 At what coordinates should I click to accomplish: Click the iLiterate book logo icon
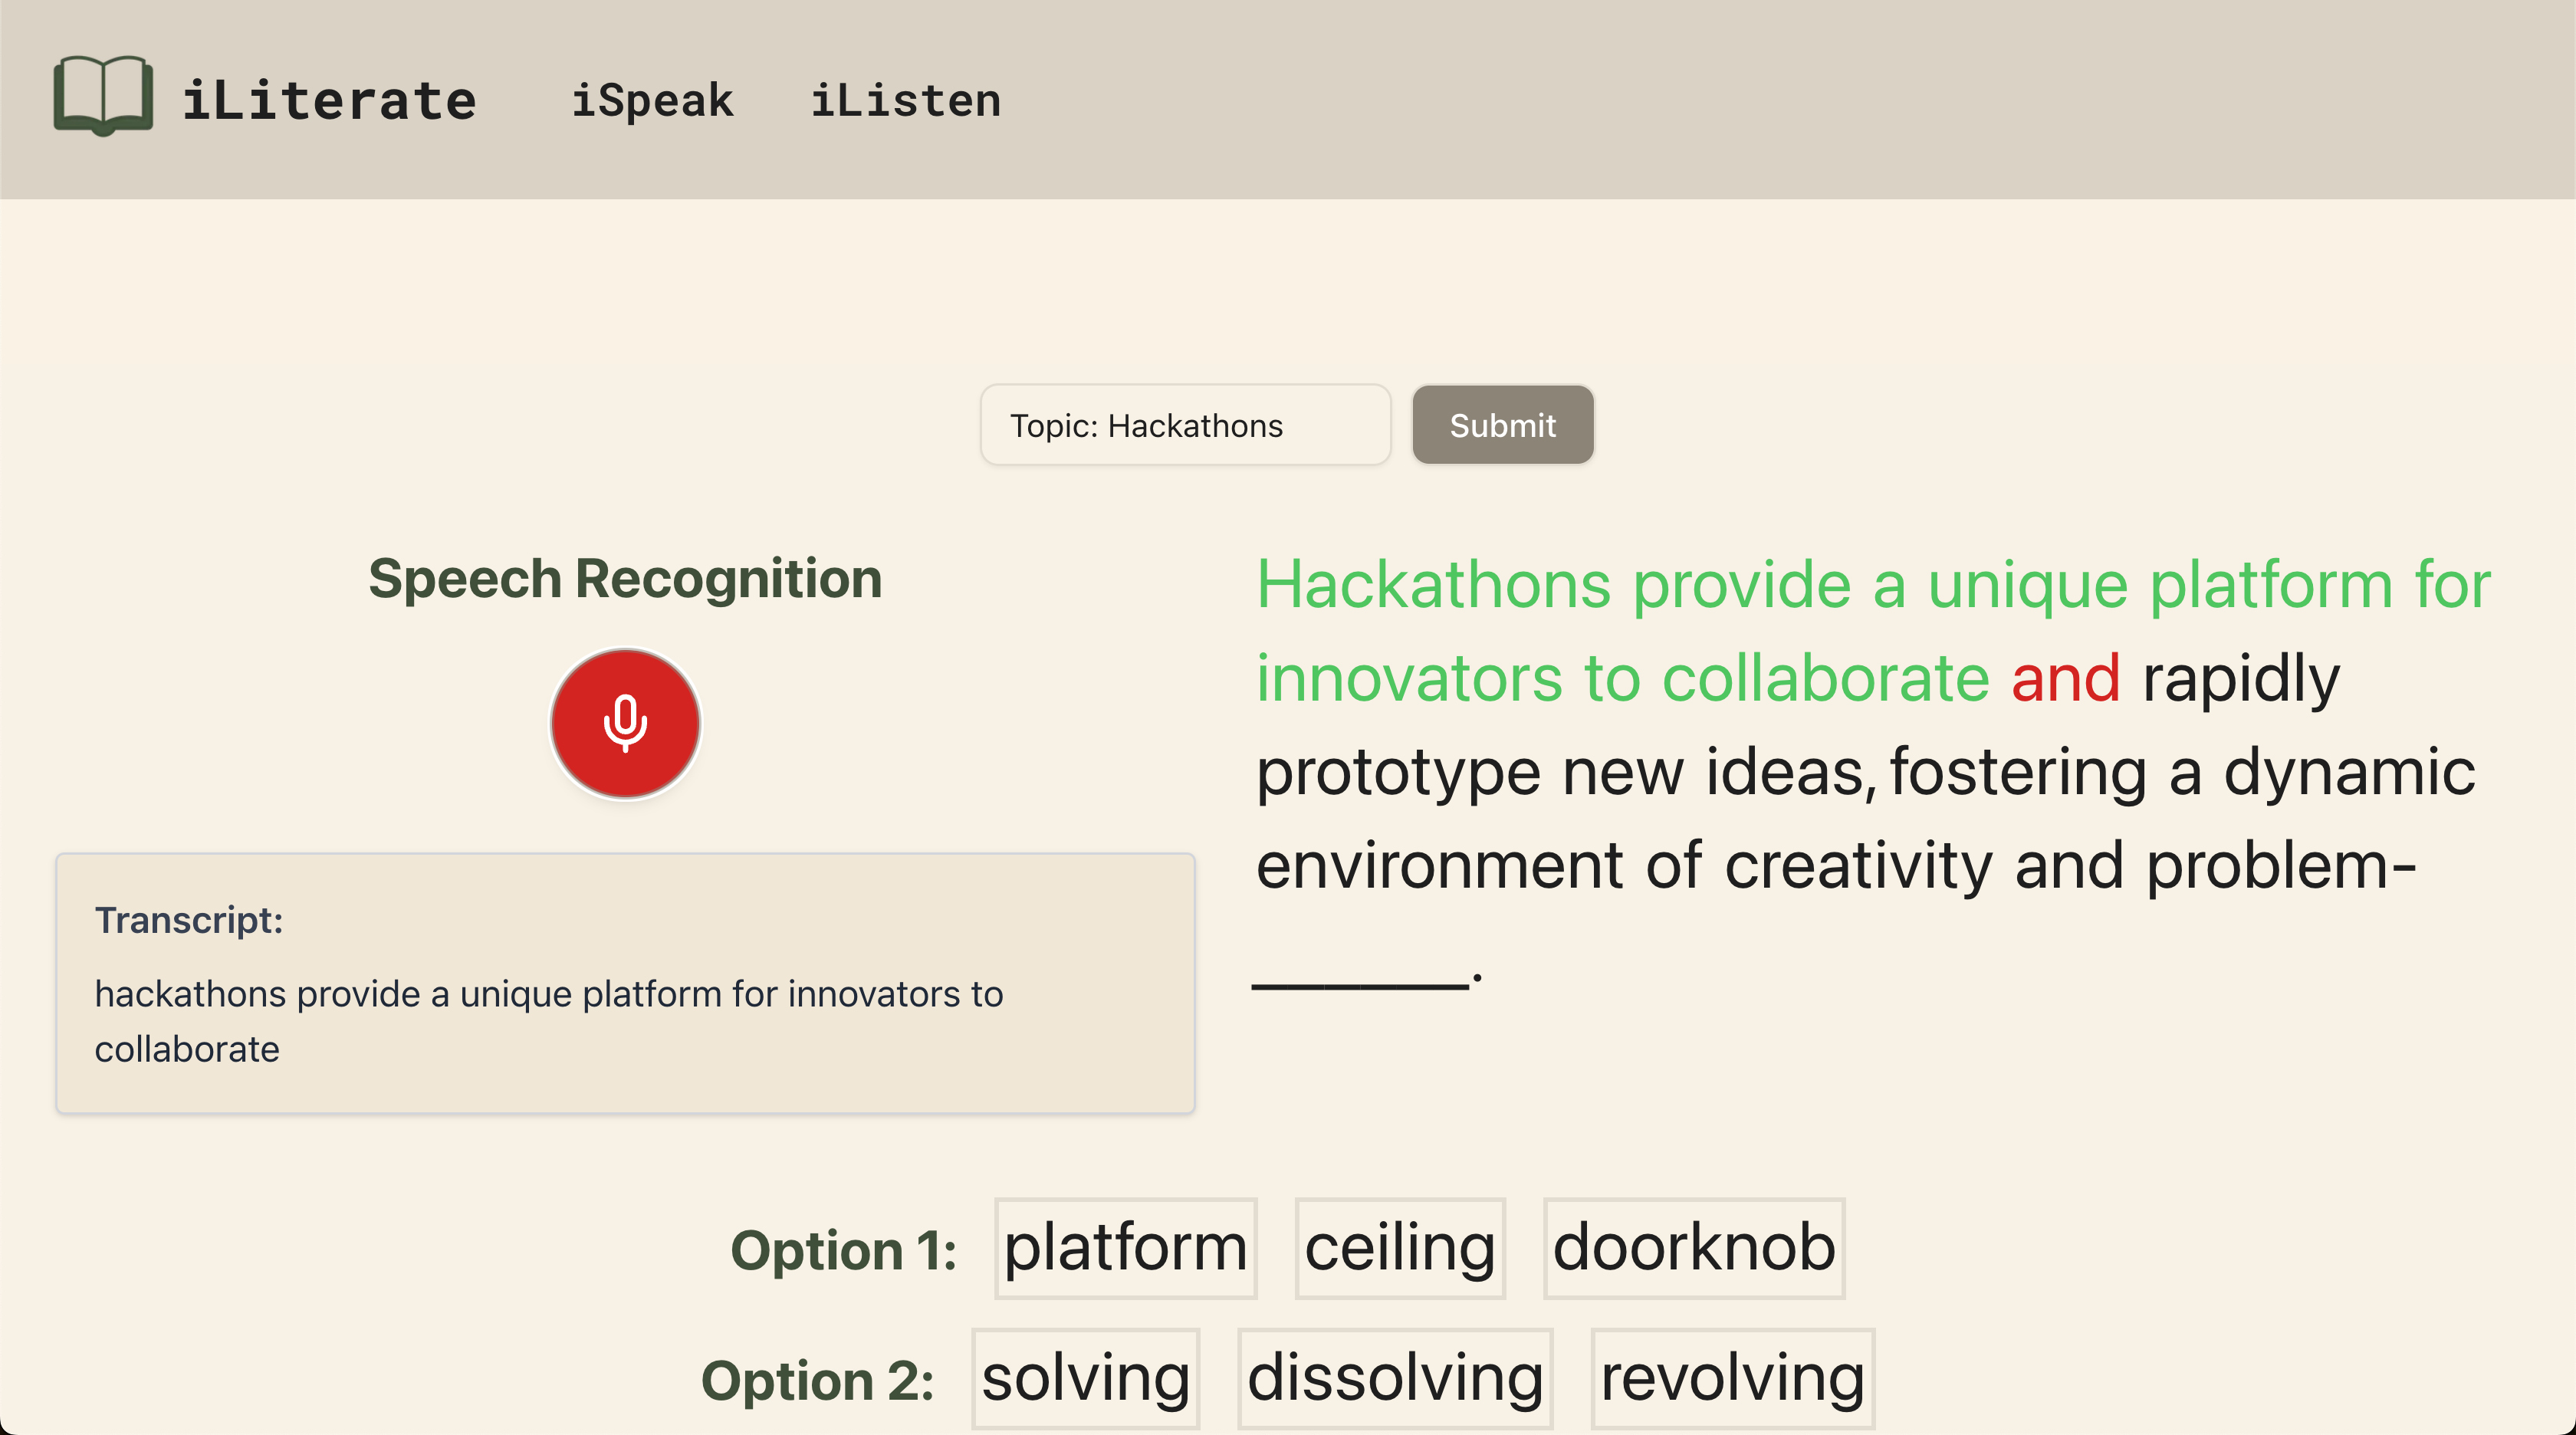(103, 96)
